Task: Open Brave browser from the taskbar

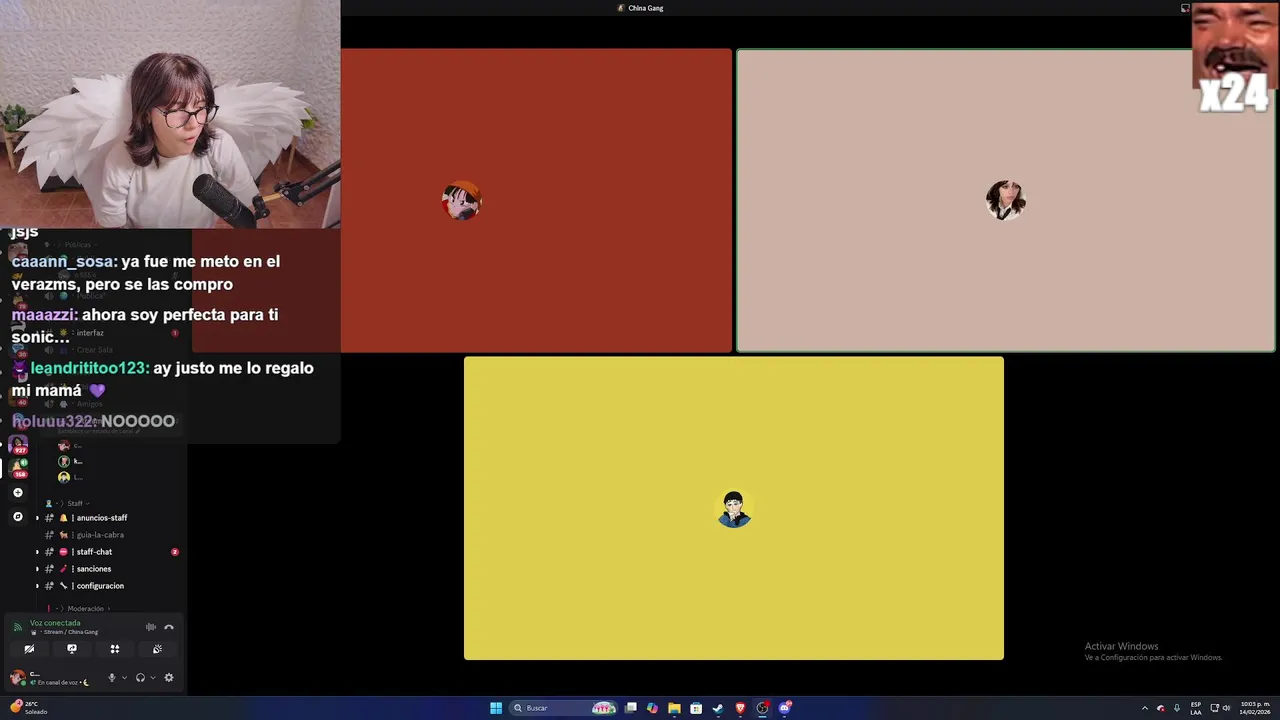Action: 740,708
